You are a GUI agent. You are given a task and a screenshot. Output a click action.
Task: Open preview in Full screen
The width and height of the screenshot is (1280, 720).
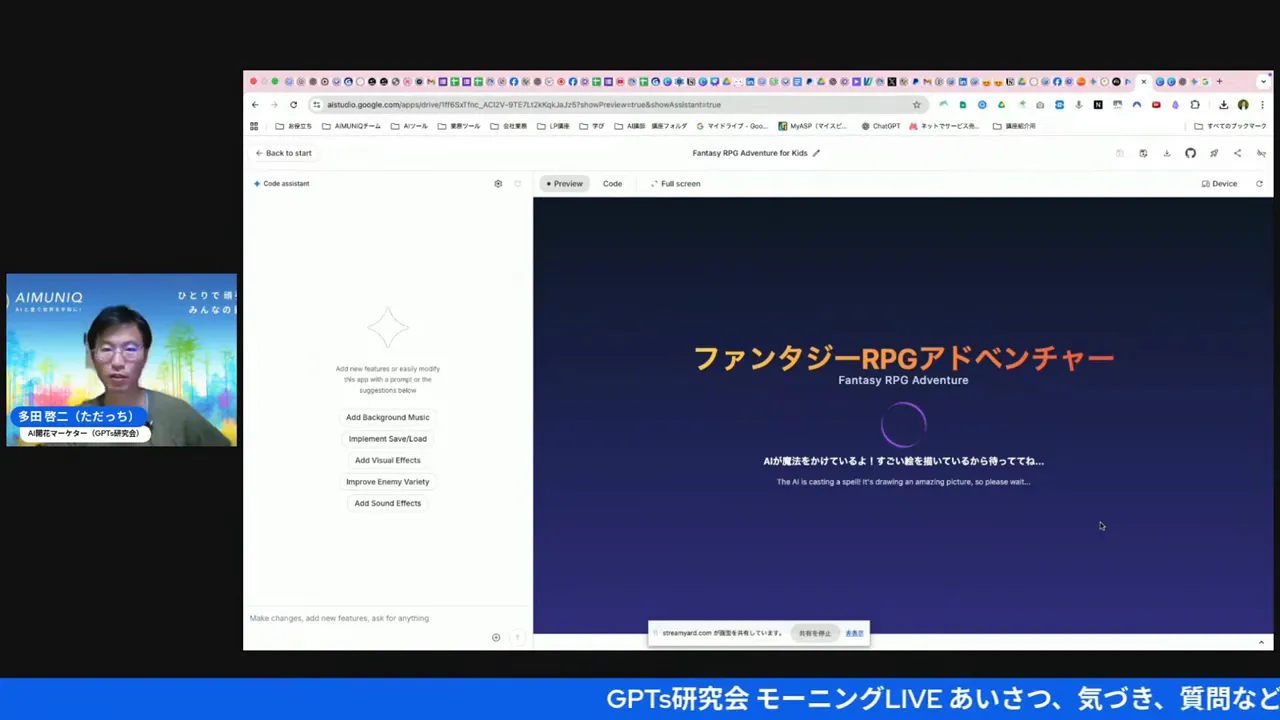675,184
